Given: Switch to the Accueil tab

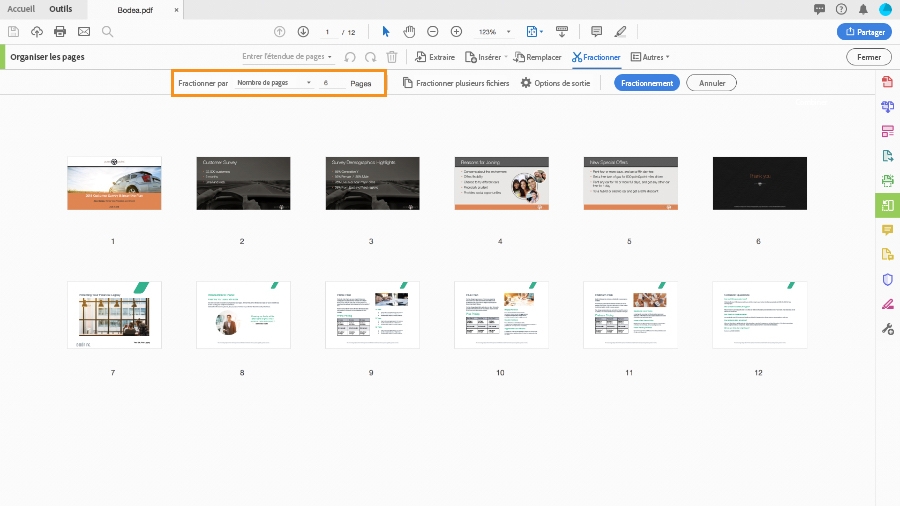Looking at the screenshot, I should (x=21, y=9).
